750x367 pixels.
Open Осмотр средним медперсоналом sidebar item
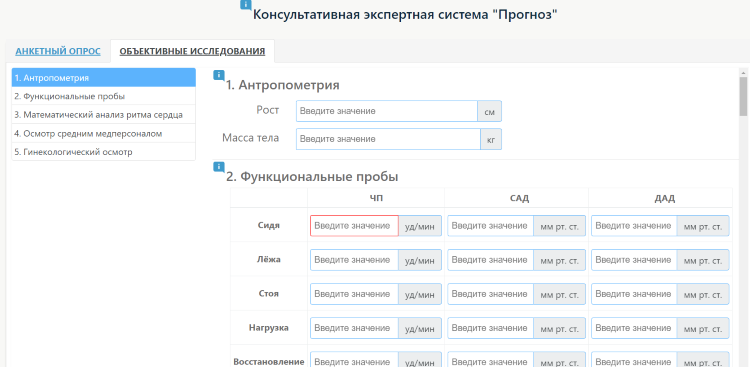point(104,133)
